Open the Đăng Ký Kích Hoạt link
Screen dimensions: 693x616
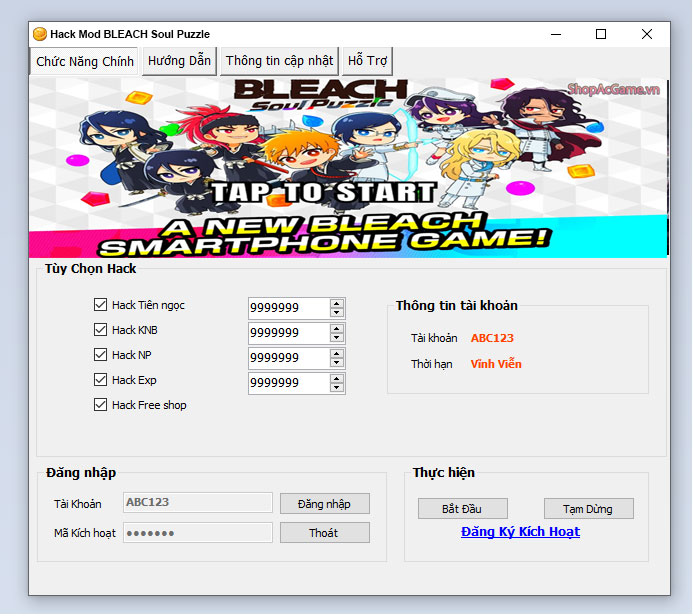(x=520, y=532)
